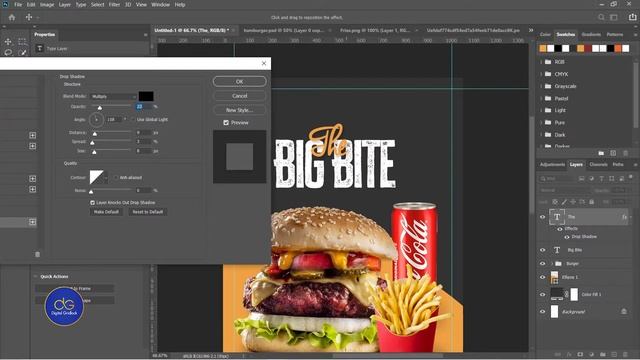The height and width of the screenshot is (360, 640).
Task: Open the Contour picker dropdown arrow
Action: coord(106,178)
